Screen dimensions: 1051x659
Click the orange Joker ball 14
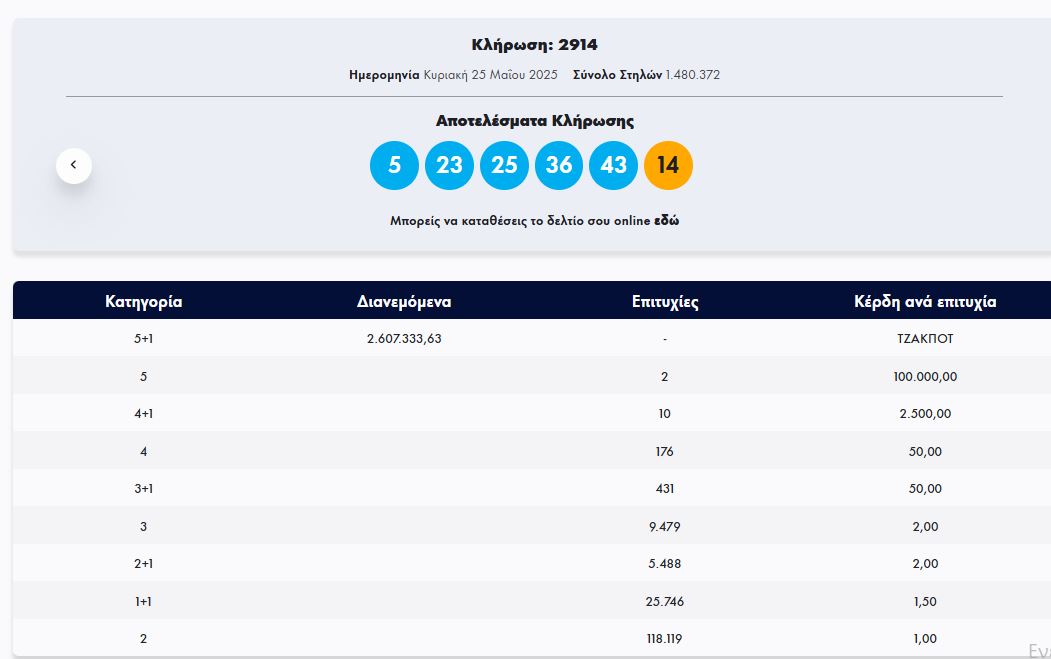tap(668, 165)
